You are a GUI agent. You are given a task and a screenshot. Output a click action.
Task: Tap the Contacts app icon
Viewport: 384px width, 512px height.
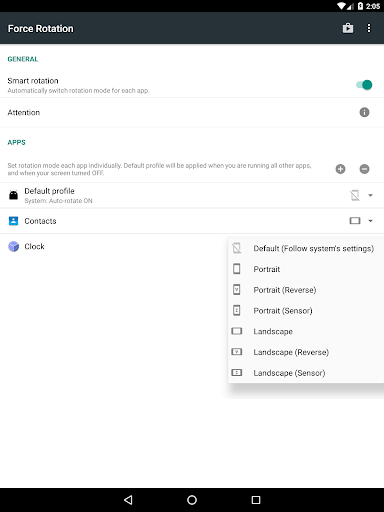(13, 221)
